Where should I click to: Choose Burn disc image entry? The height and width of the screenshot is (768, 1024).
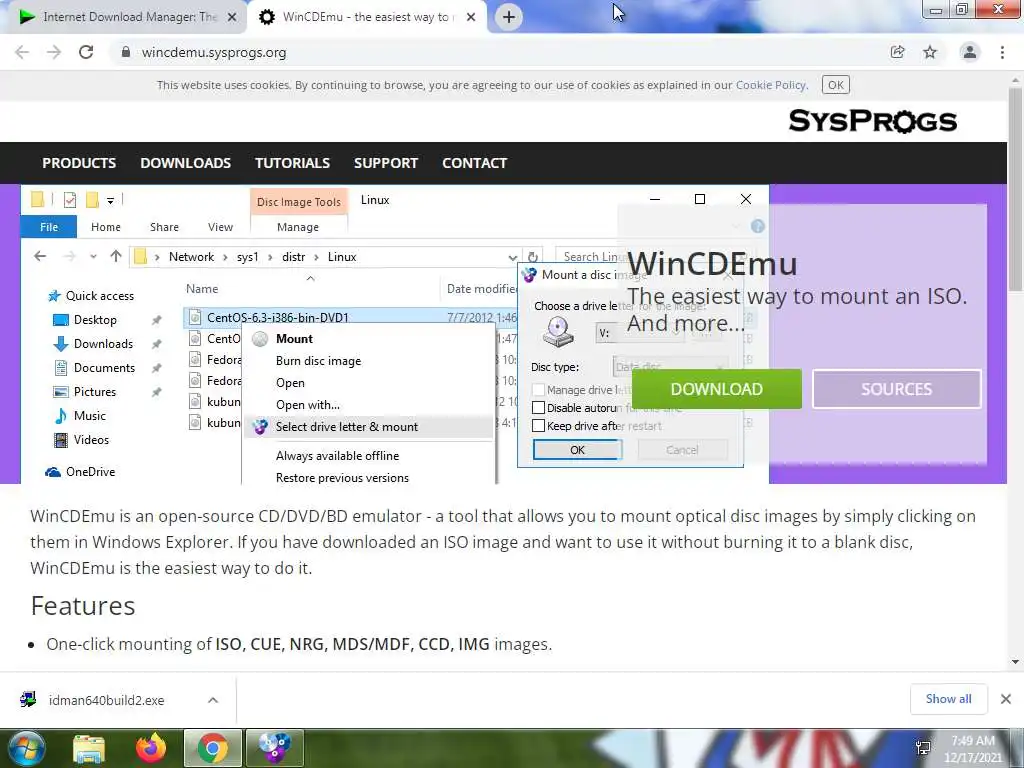pyautogui.click(x=369, y=361)
